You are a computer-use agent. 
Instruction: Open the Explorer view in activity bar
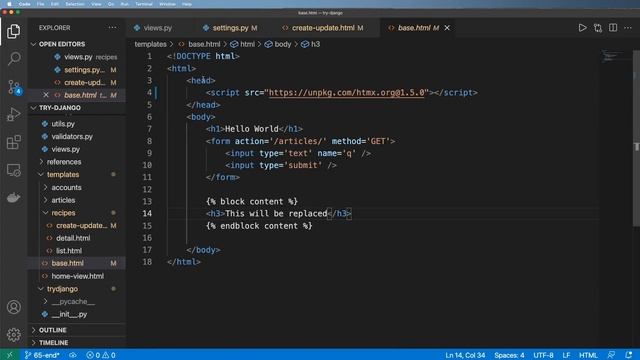(13, 31)
